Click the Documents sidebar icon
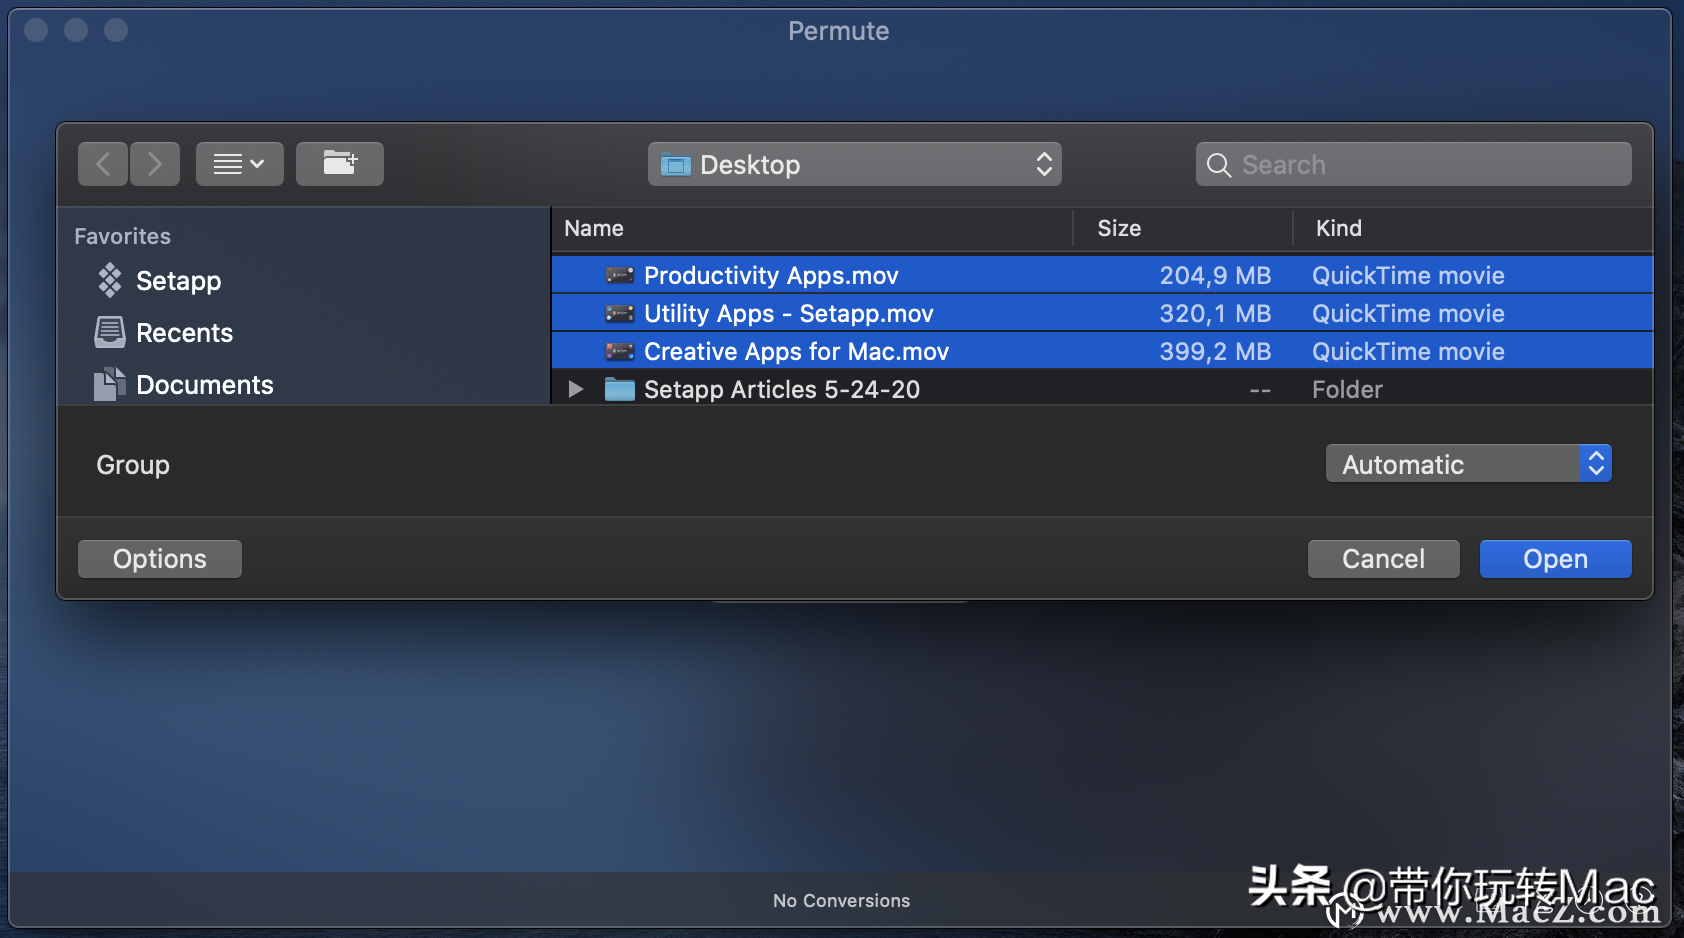Viewport: 1684px width, 938px height. coord(110,384)
